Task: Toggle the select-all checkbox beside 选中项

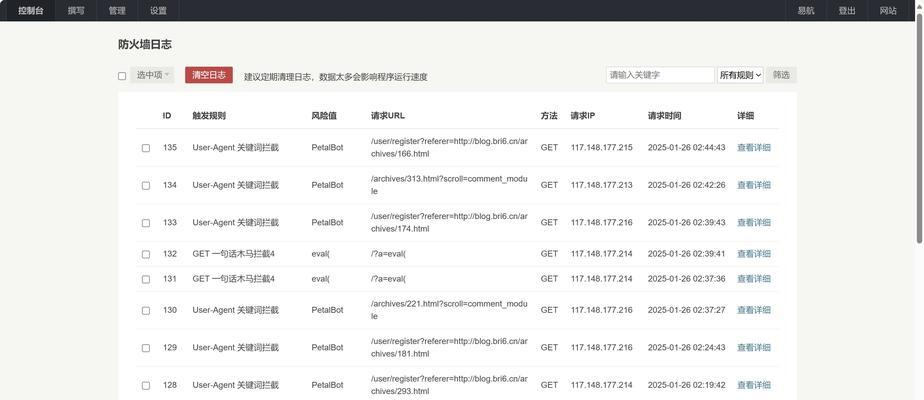Action: click(x=122, y=76)
